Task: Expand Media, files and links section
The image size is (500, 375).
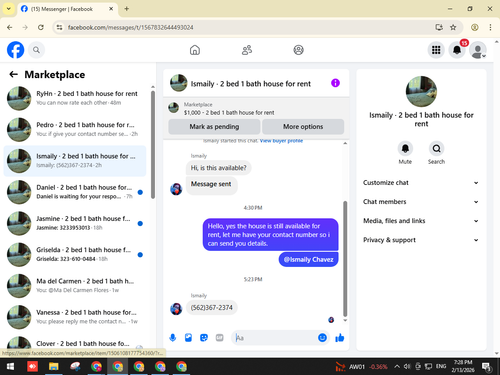Action: [421, 221]
